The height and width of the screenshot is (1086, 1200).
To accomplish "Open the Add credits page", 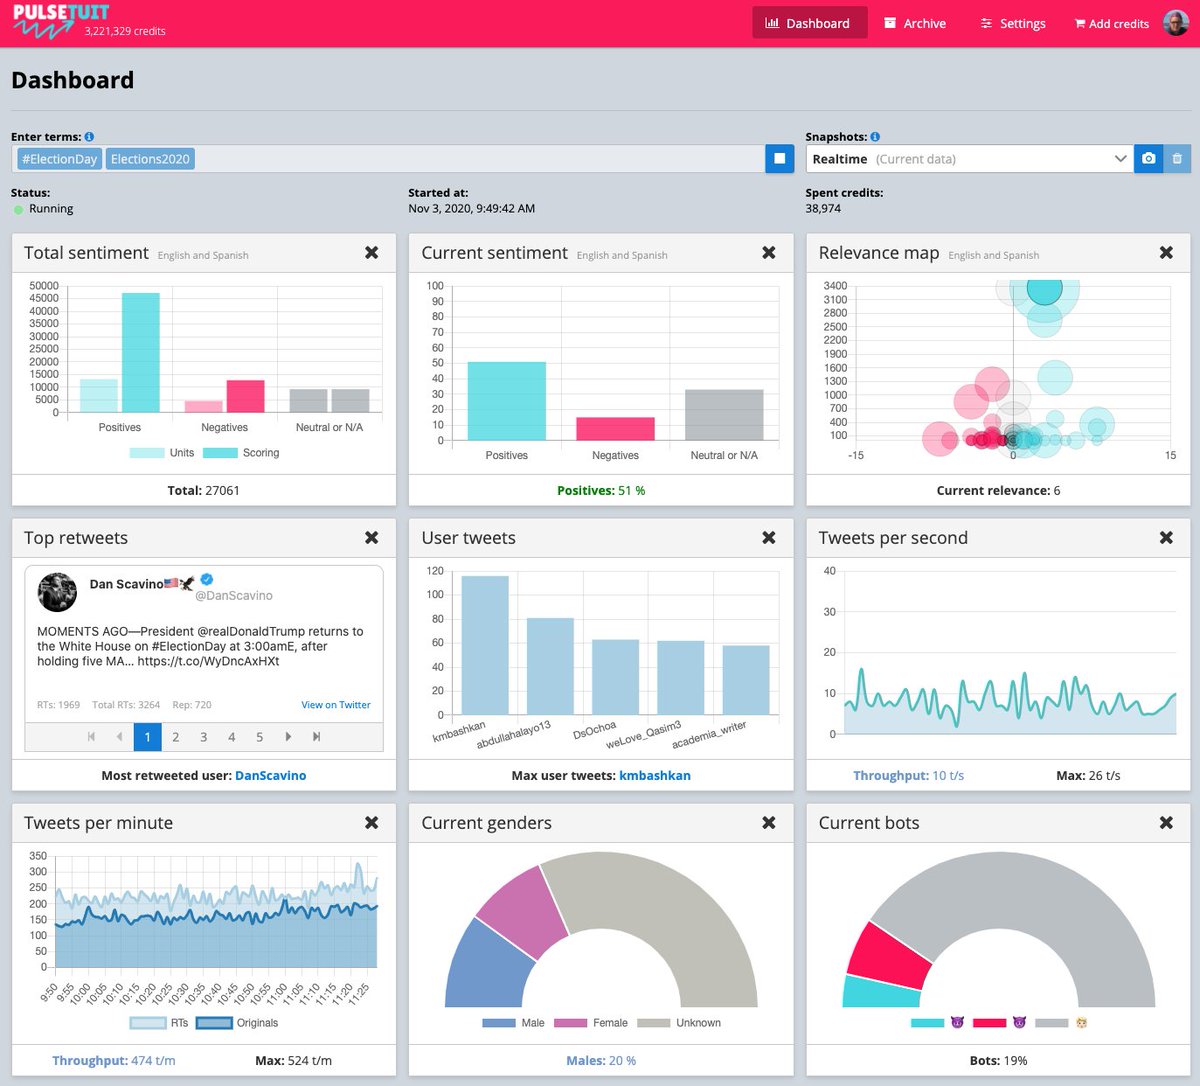I will [1112, 23].
